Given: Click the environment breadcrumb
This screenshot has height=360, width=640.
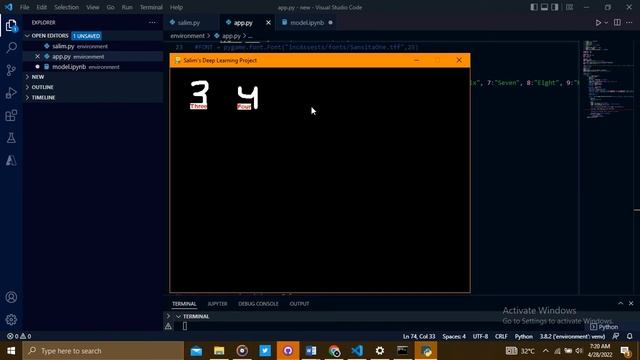Looking at the screenshot, I should tap(187, 36).
